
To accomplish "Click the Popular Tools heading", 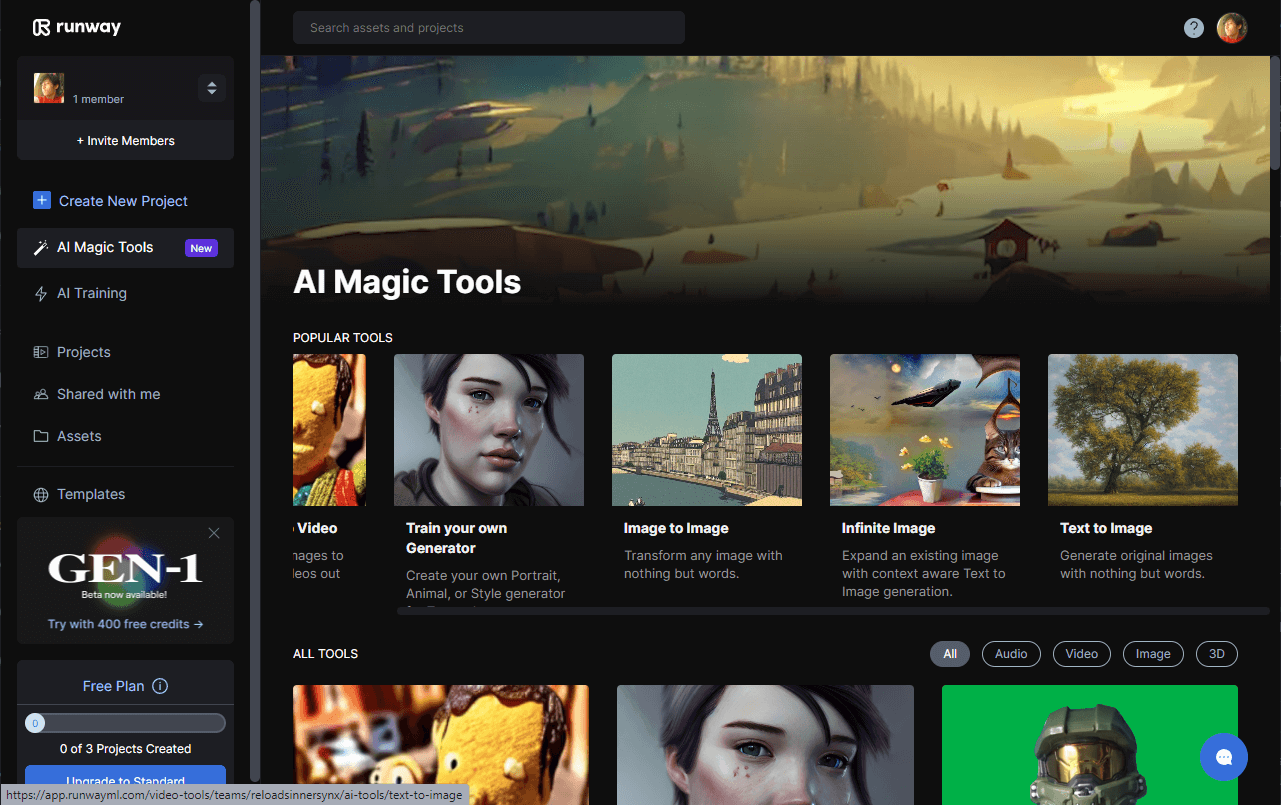I will pyautogui.click(x=343, y=338).
